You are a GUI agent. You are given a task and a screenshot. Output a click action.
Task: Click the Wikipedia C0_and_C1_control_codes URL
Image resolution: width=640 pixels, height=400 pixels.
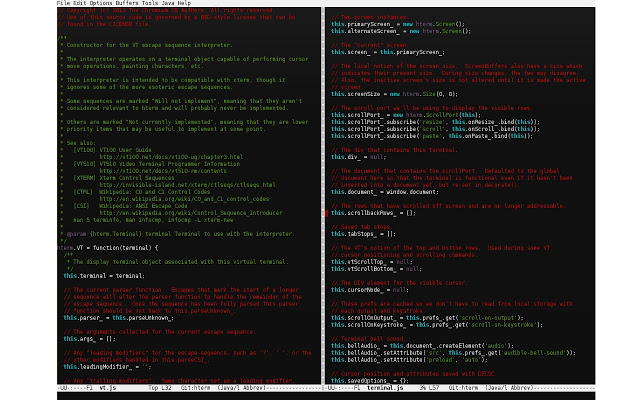(x=184, y=199)
